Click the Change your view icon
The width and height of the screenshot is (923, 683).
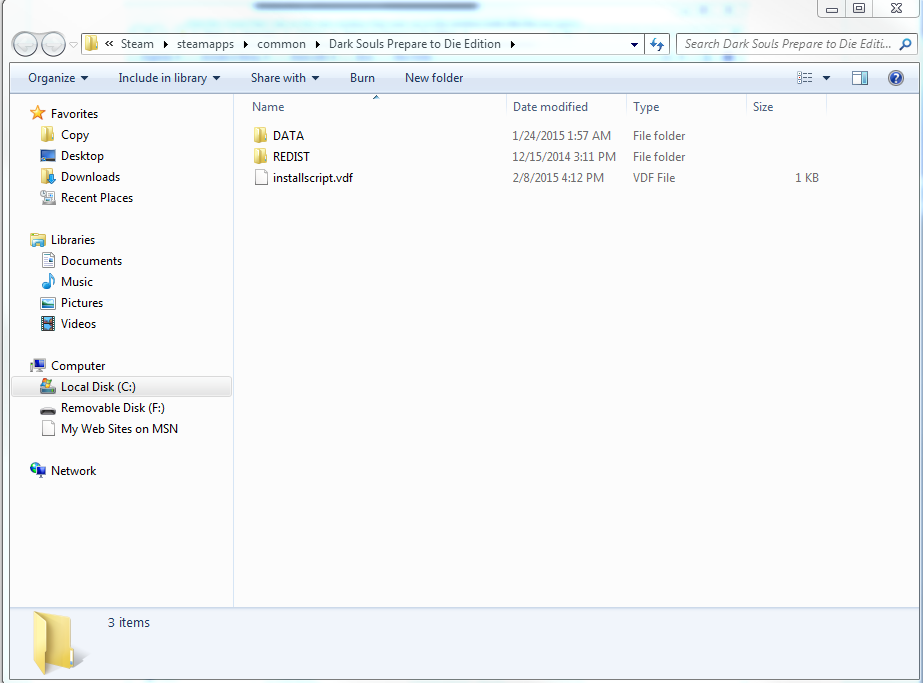click(x=805, y=78)
